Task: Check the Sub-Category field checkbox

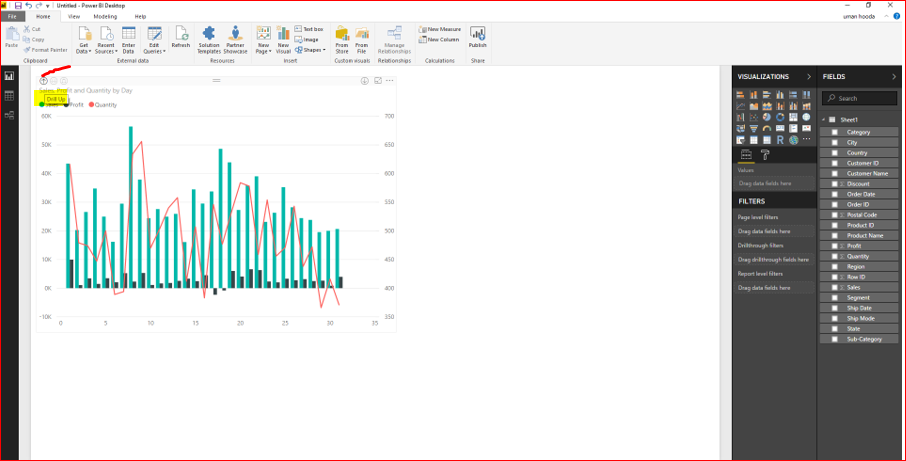Action: pos(834,339)
